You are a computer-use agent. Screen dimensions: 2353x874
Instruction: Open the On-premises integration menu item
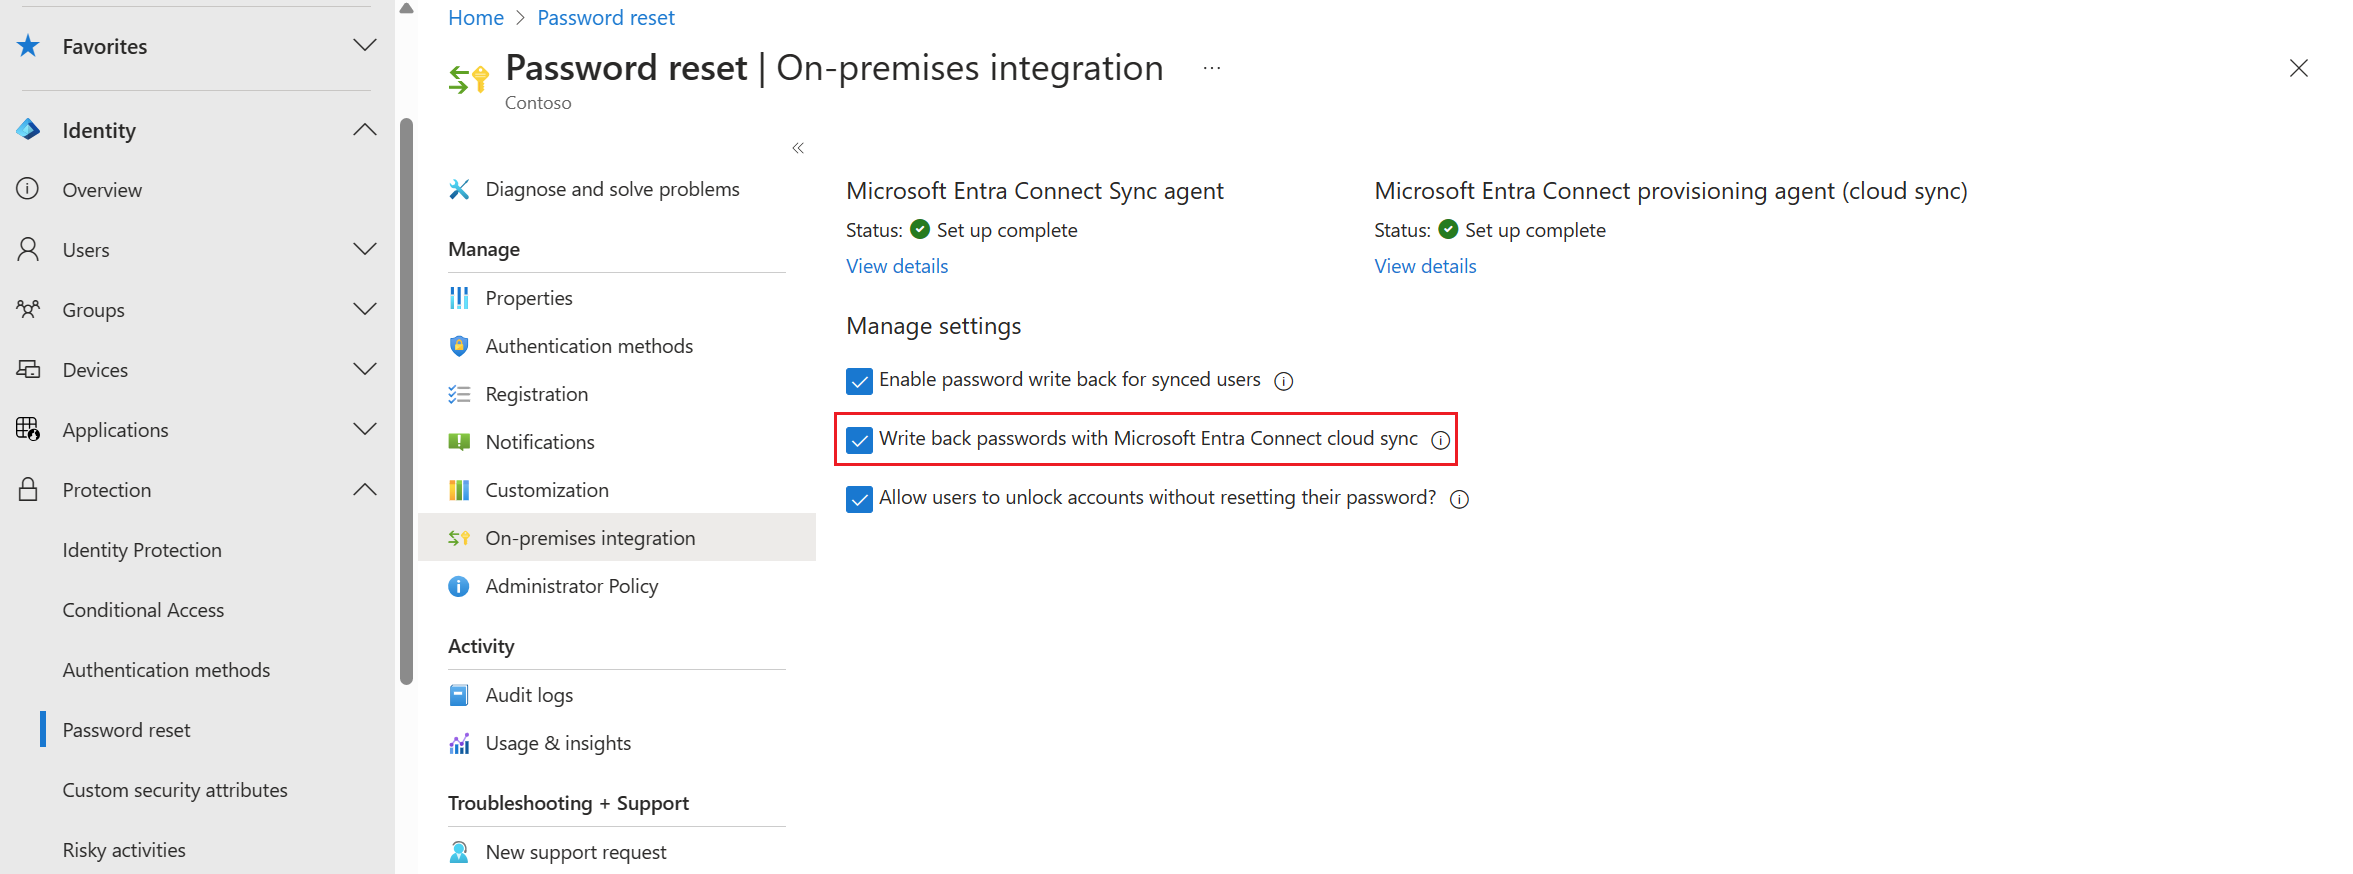click(x=590, y=537)
